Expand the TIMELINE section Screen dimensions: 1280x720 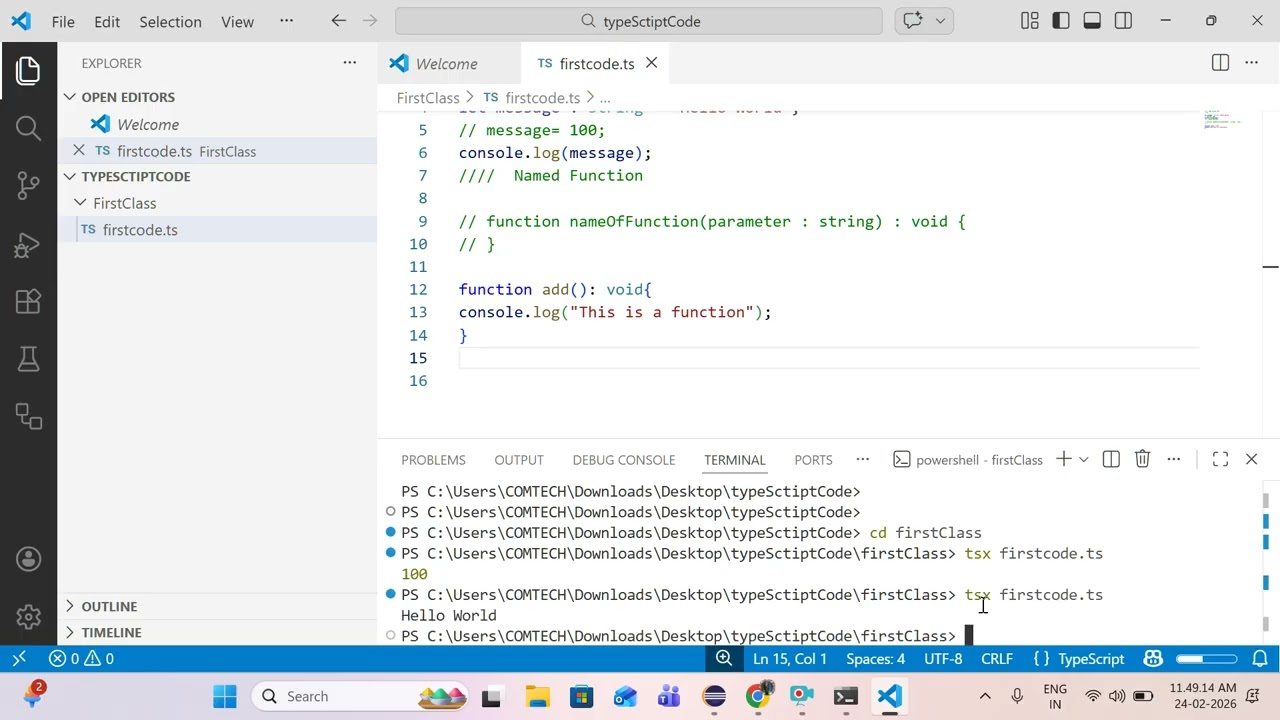coord(70,632)
